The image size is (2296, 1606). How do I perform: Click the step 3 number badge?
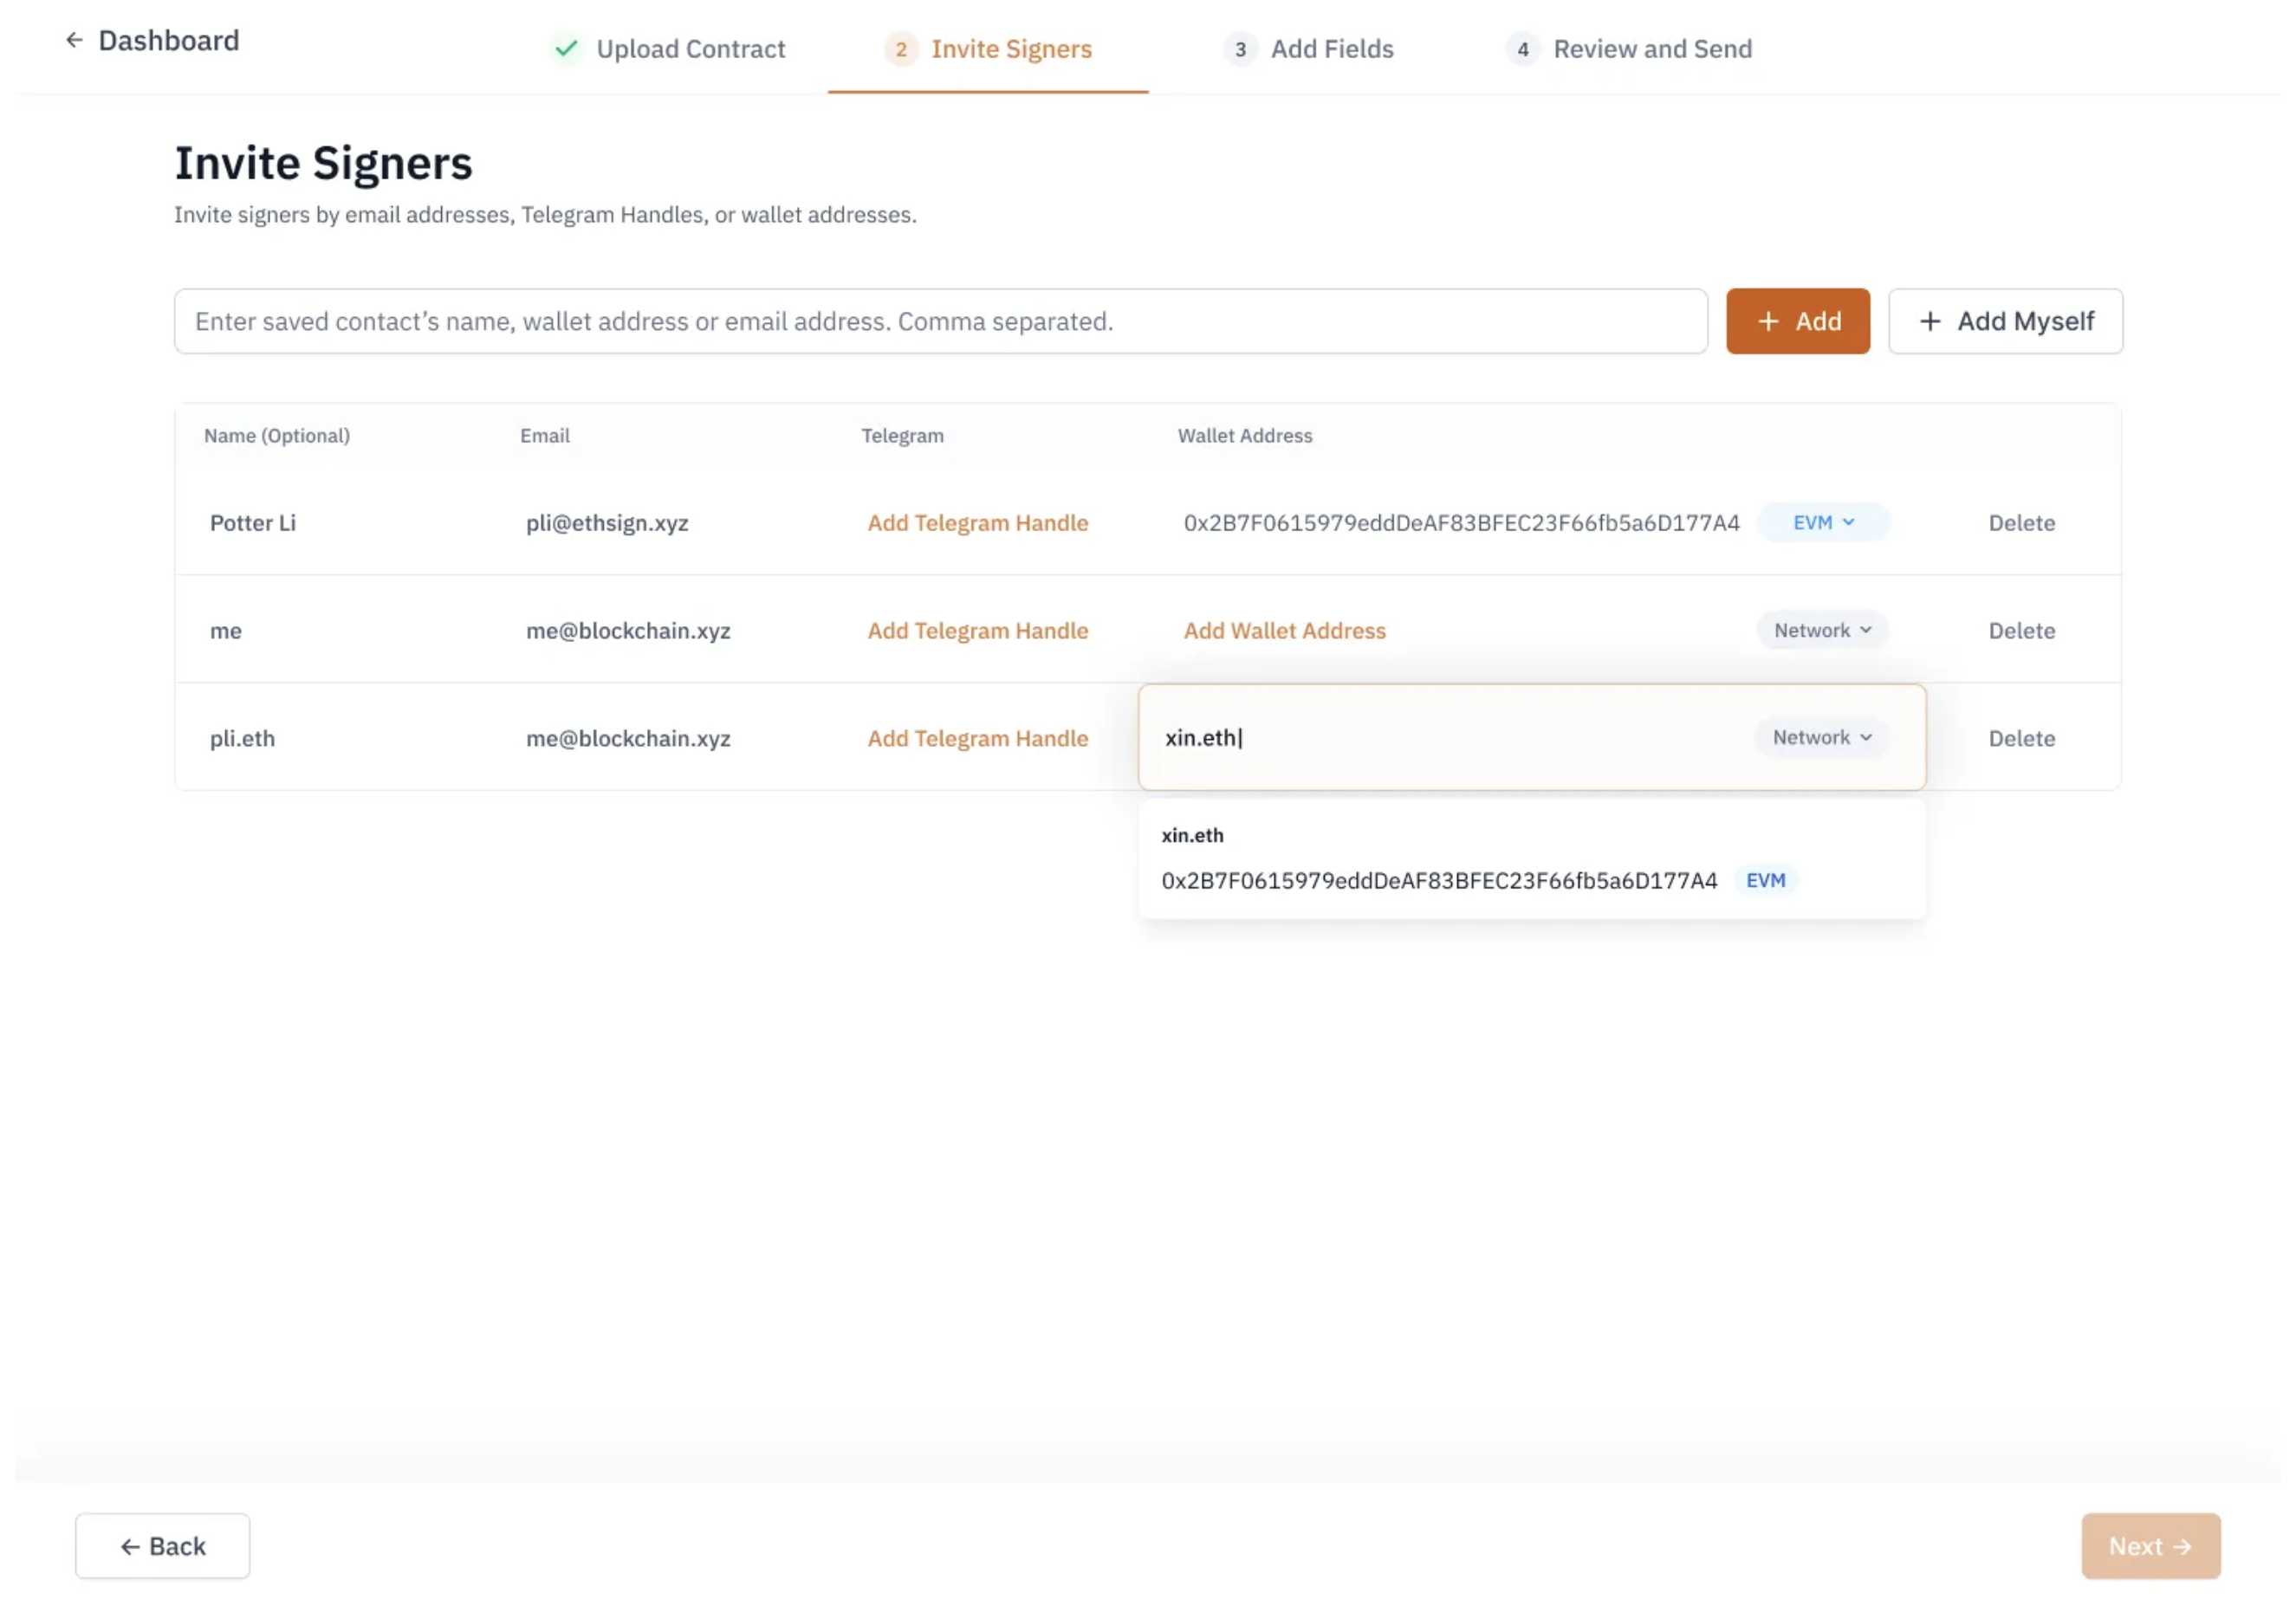[1239, 48]
